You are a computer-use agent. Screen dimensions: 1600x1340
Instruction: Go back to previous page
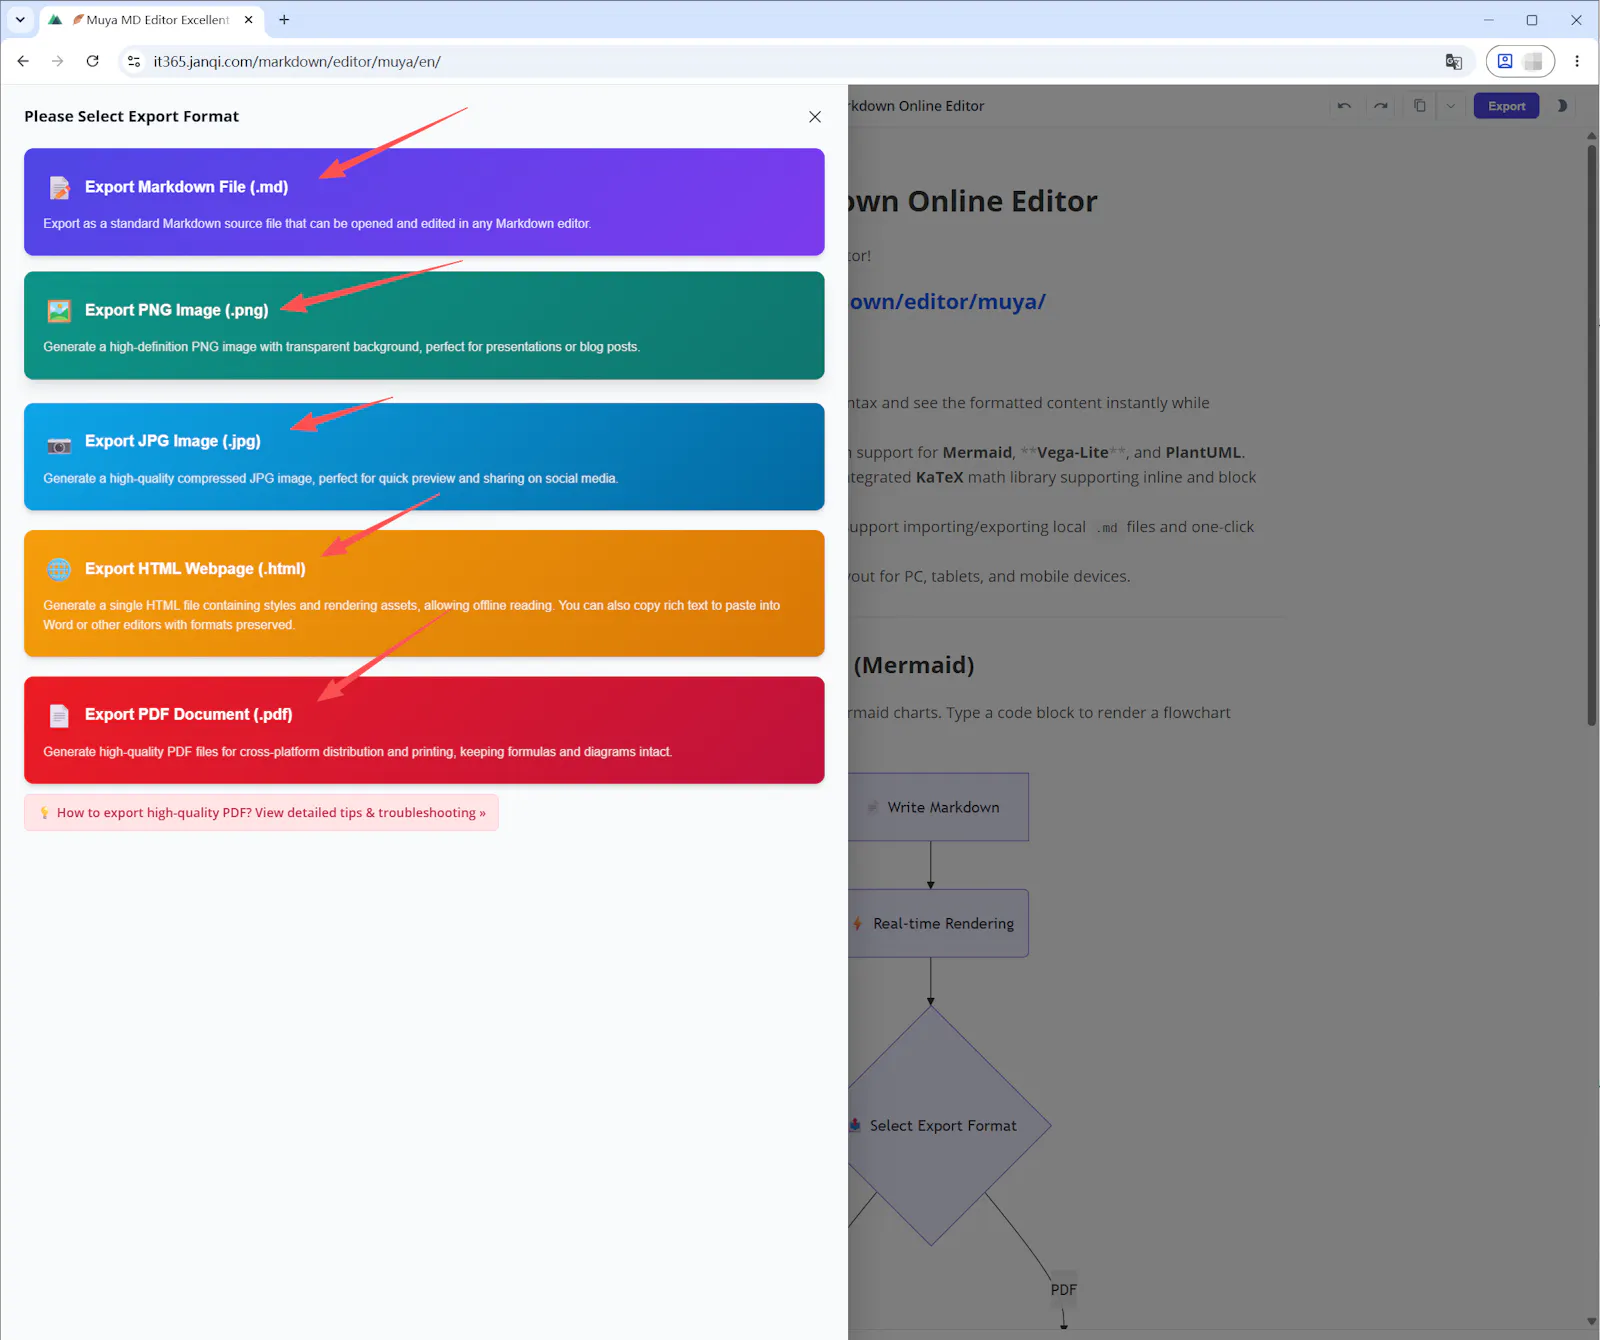[x=23, y=61]
